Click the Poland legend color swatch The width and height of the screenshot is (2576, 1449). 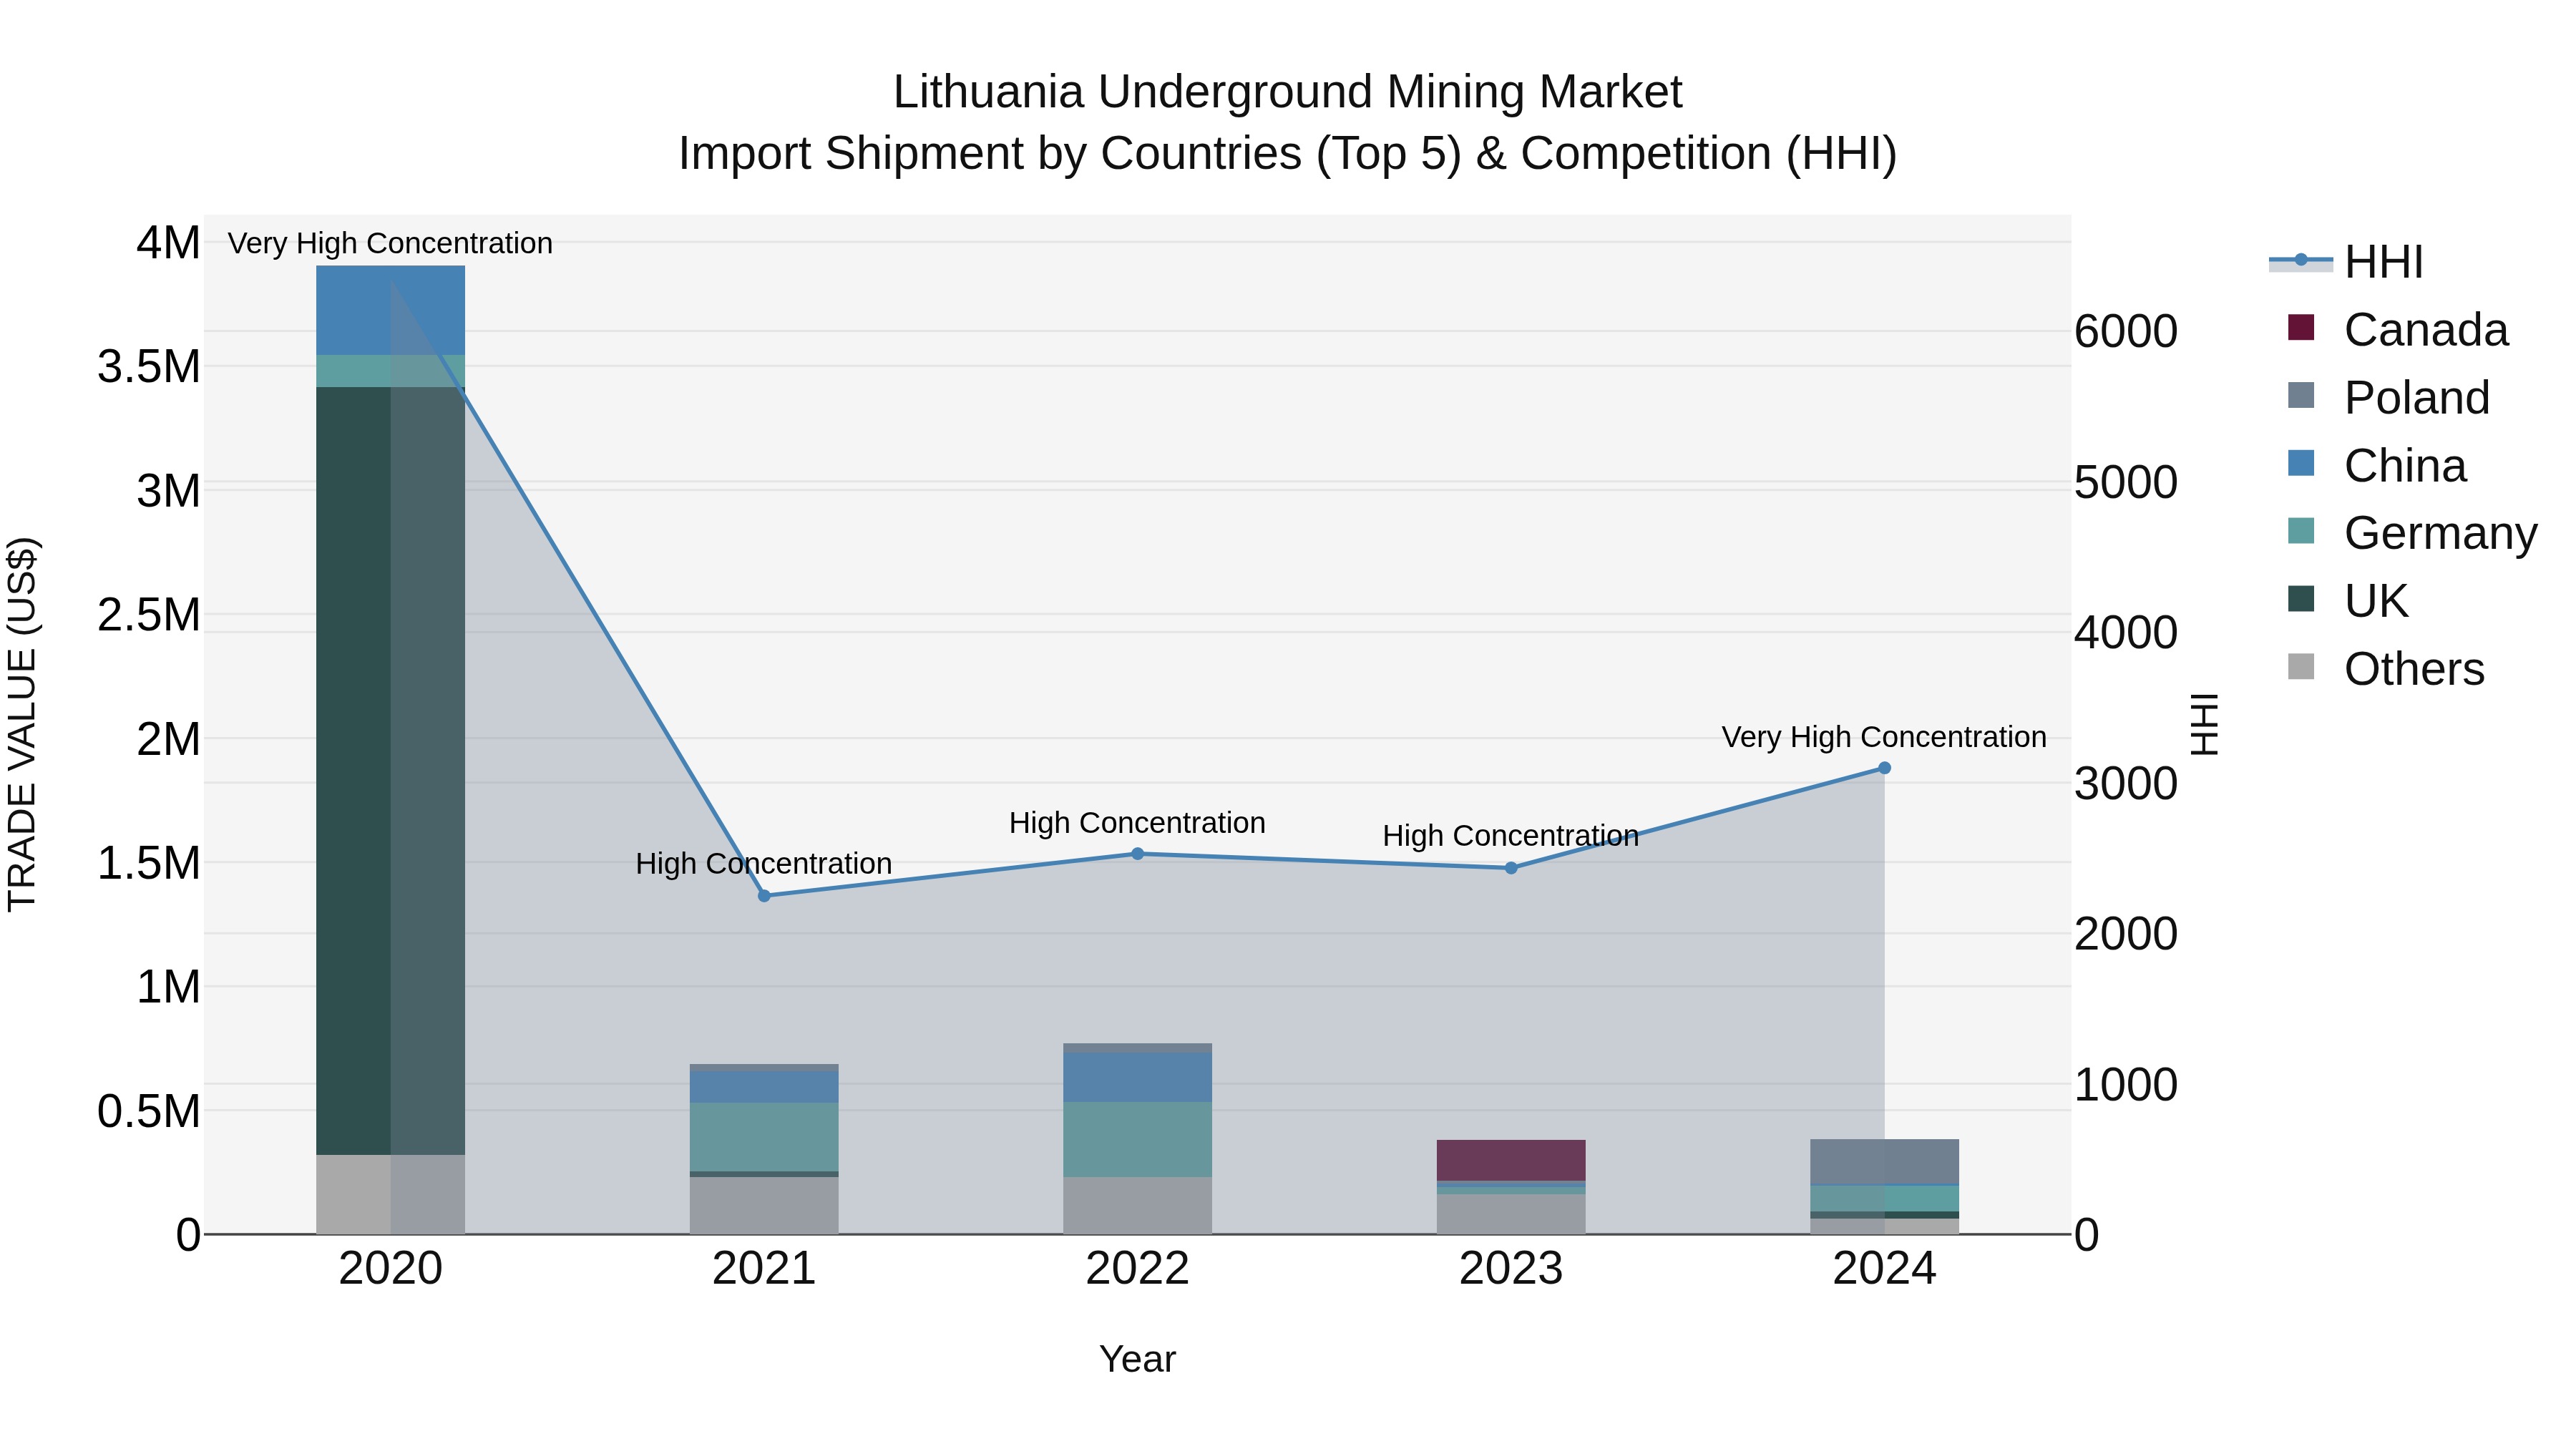(x=2301, y=395)
